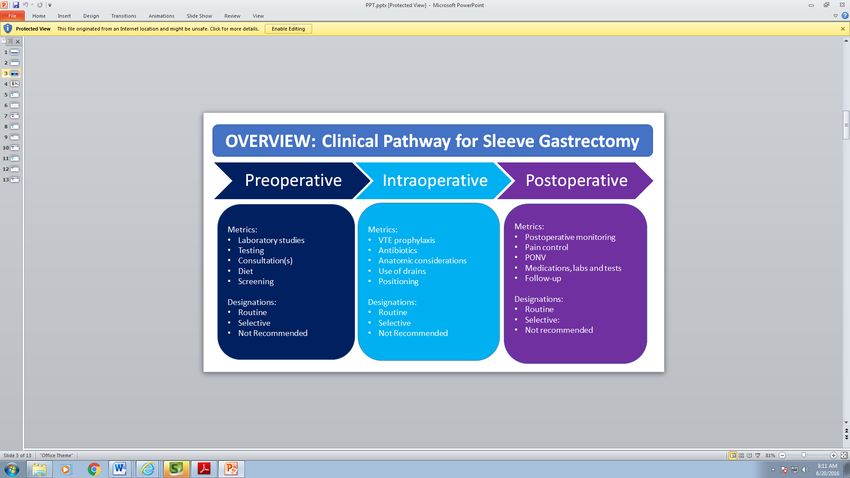Close the Protected View message bar
This screenshot has width=850, height=478.
tap(843, 29)
